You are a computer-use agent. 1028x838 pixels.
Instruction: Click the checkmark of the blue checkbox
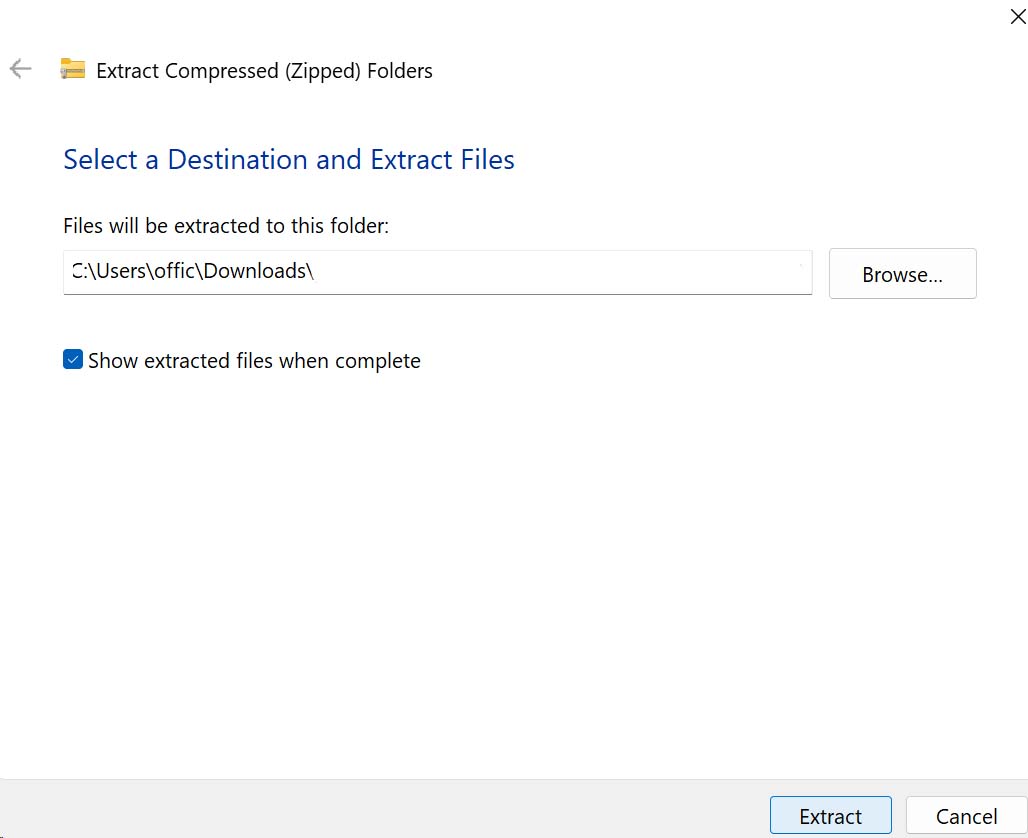[x=73, y=360]
